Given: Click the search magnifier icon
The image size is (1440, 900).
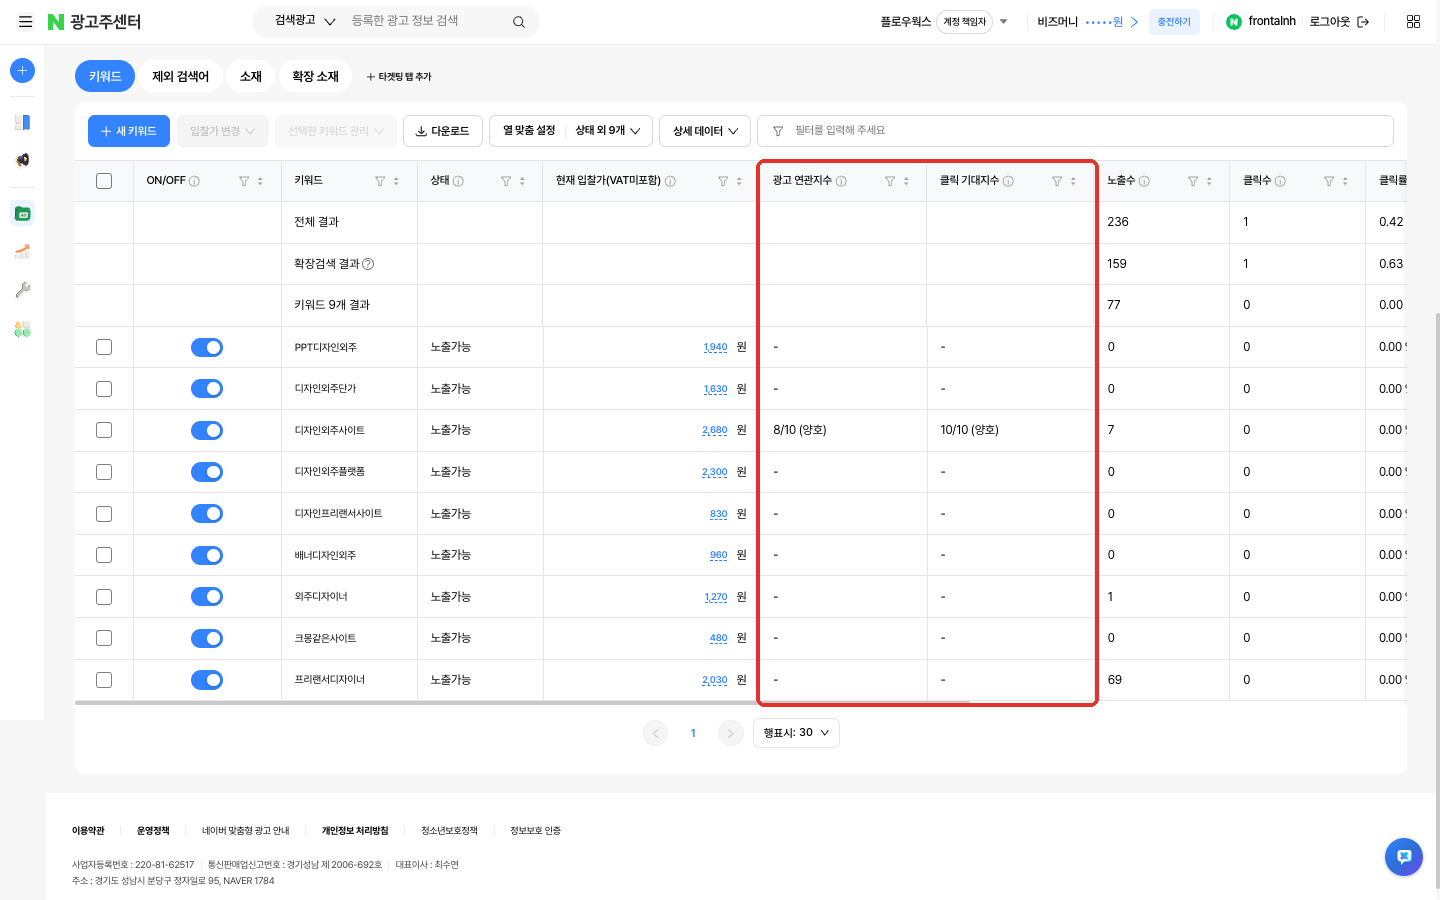Looking at the screenshot, I should click(x=519, y=22).
